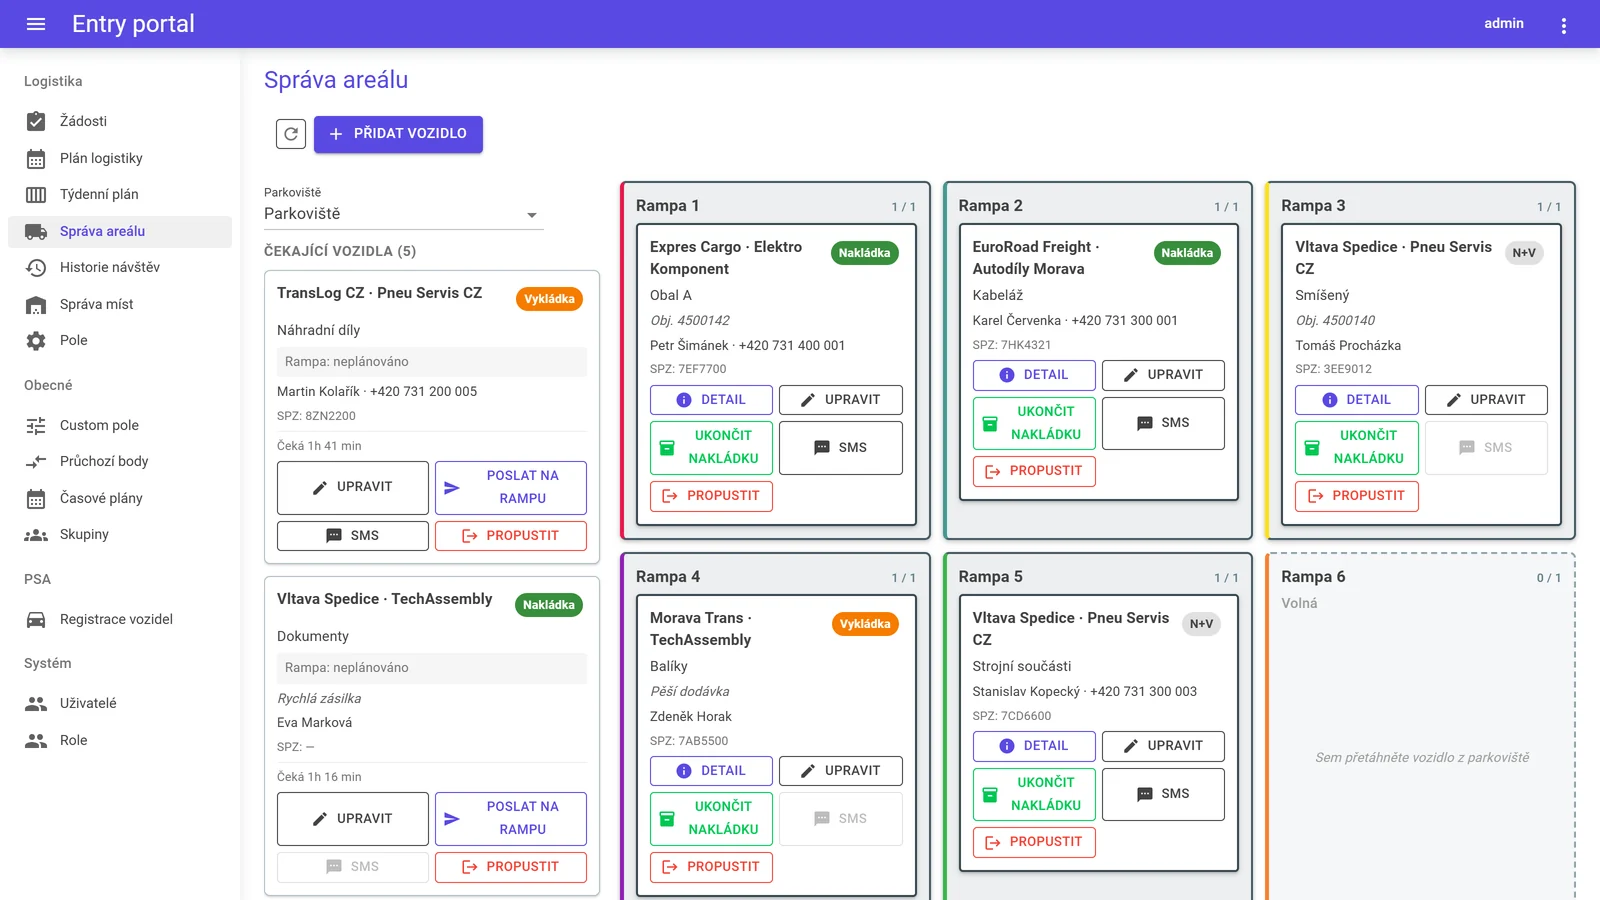Image resolution: width=1600 pixels, height=900 pixels.
Task: Click the refresh icon button
Action: click(291, 134)
